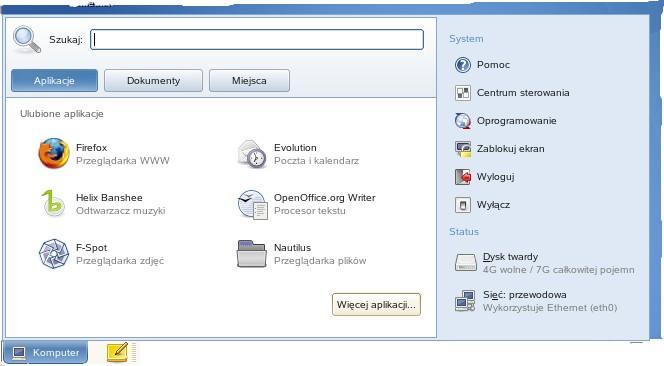Click the wired network status icon
Image resolution: width=664 pixels, height=366 pixels.
click(x=465, y=301)
